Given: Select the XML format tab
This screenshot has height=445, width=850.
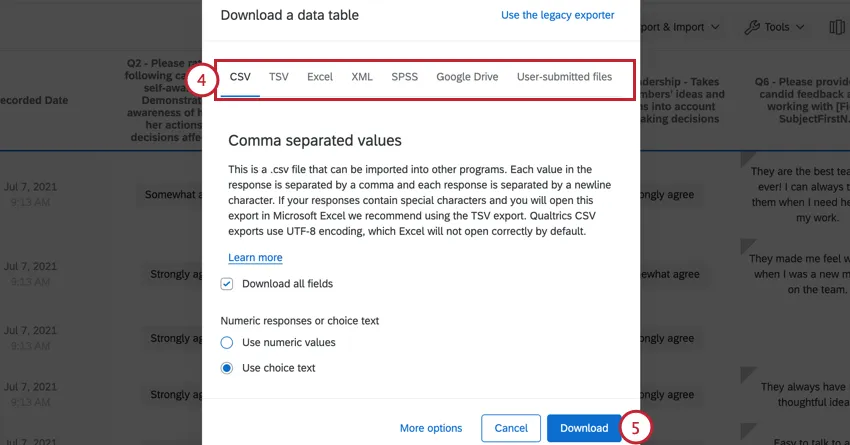Looking at the screenshot, I should (x=362, y=77).
